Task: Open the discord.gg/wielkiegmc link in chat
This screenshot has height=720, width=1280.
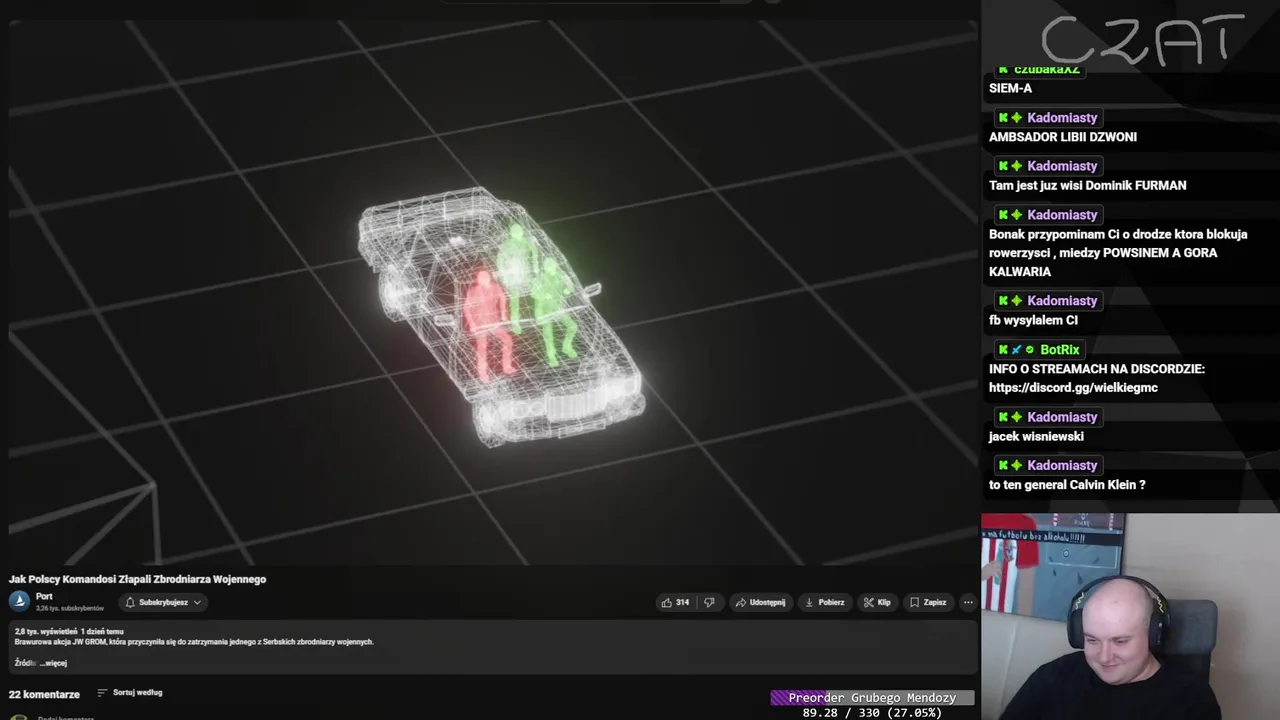Action: click(1073, 387)
